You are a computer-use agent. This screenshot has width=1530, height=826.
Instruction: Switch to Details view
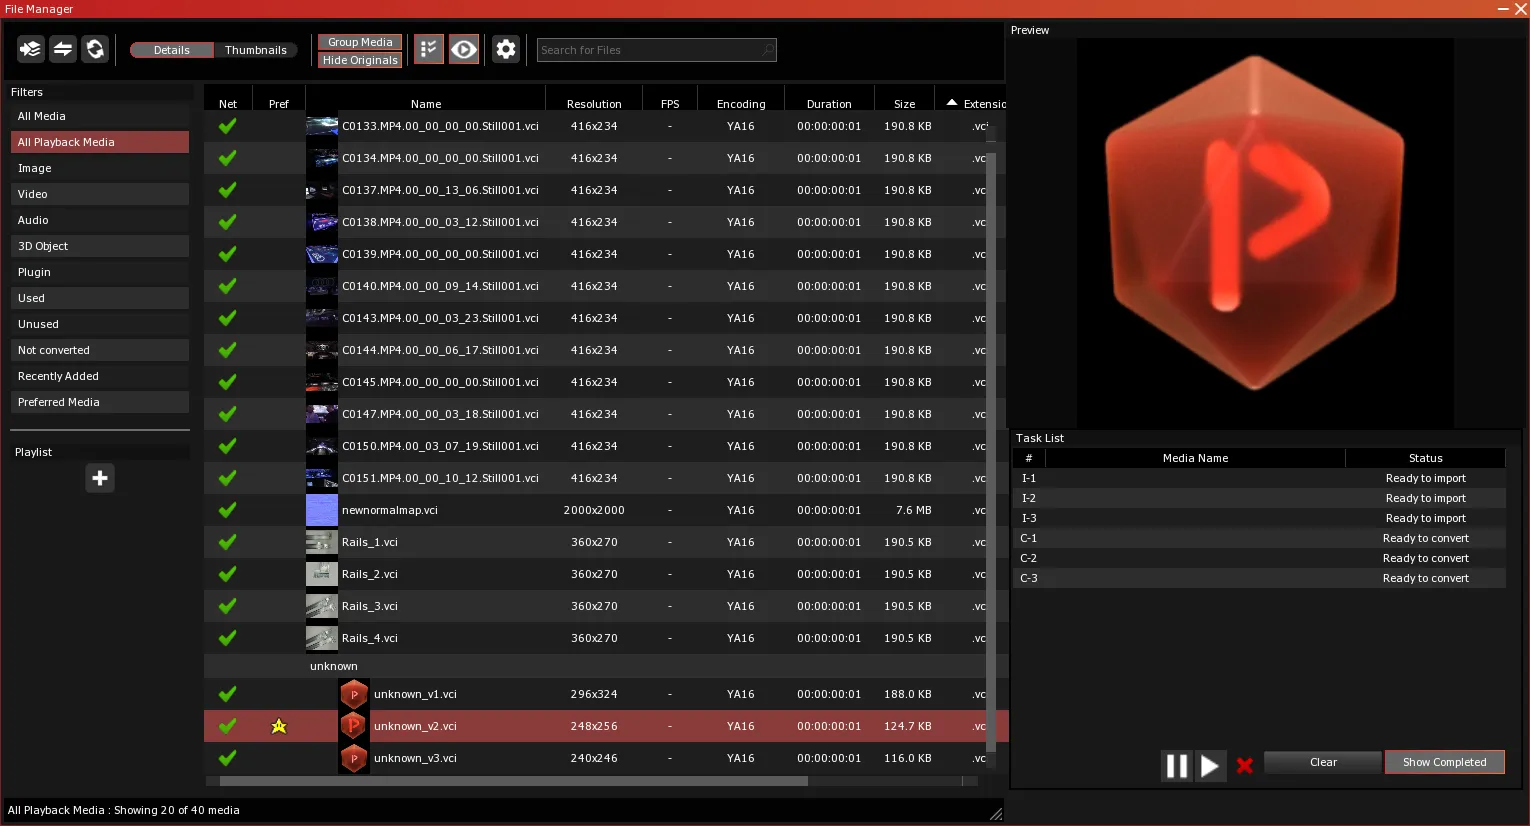(172, 50)
